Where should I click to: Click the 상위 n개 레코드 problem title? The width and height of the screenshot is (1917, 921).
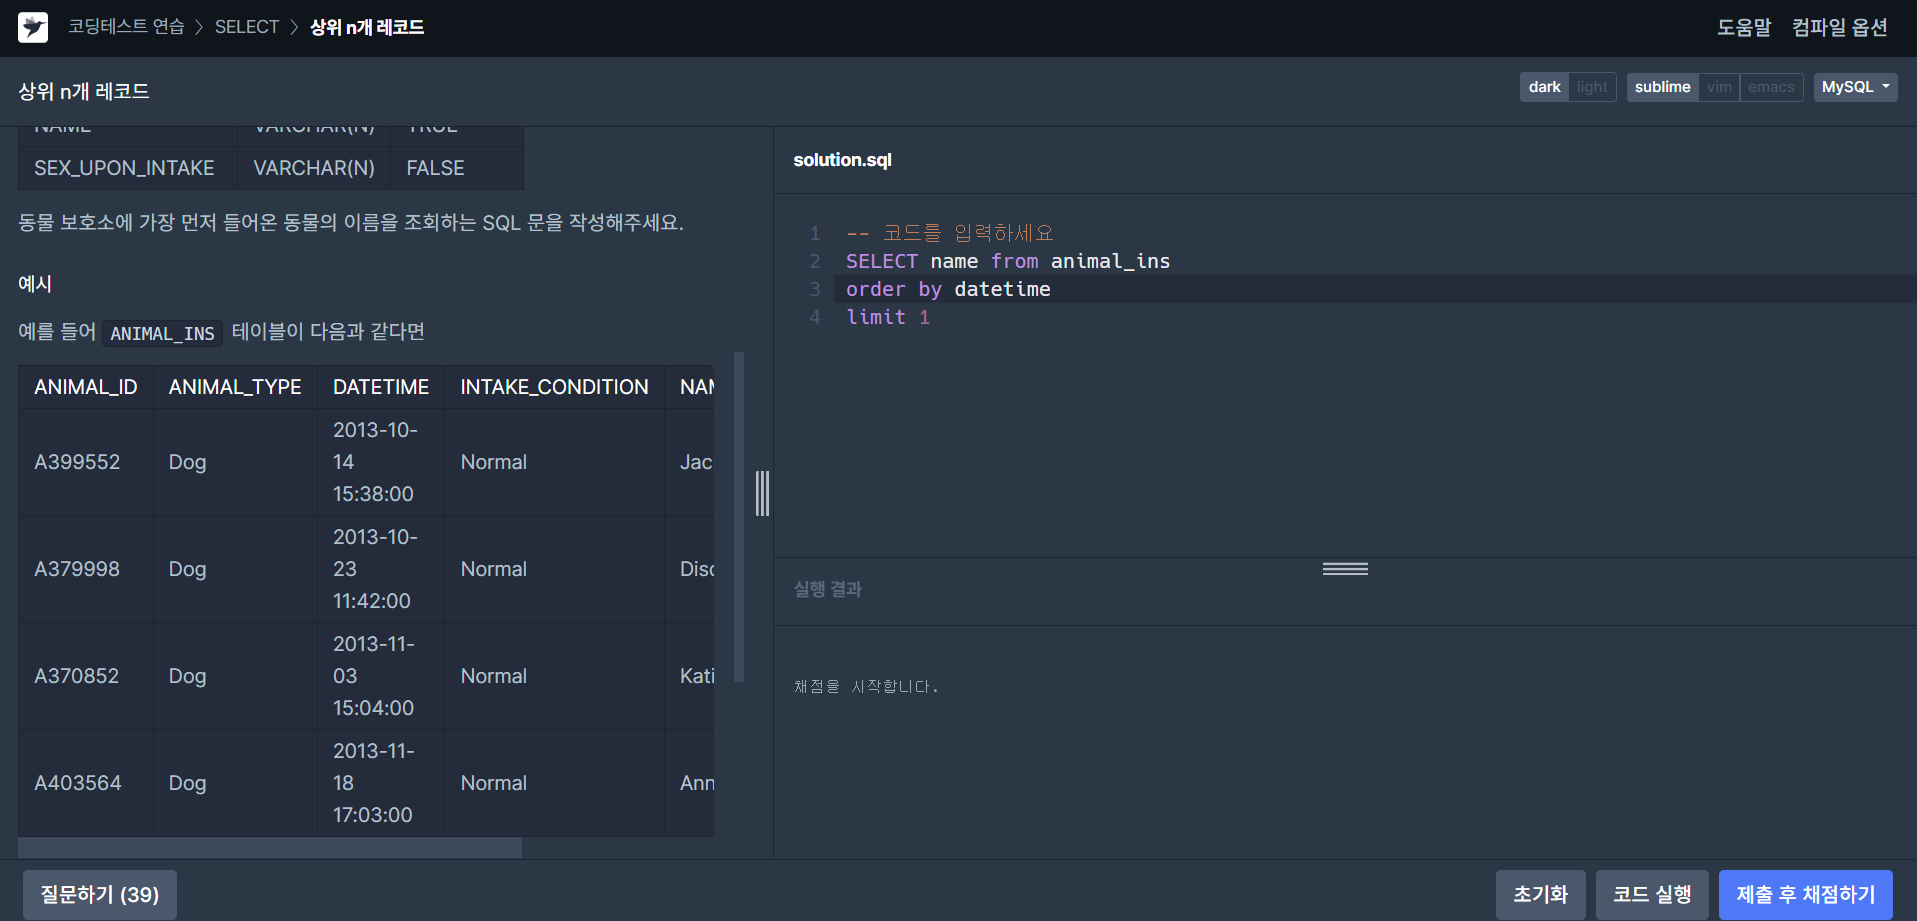pyautogui.click(x=84, y=91)
